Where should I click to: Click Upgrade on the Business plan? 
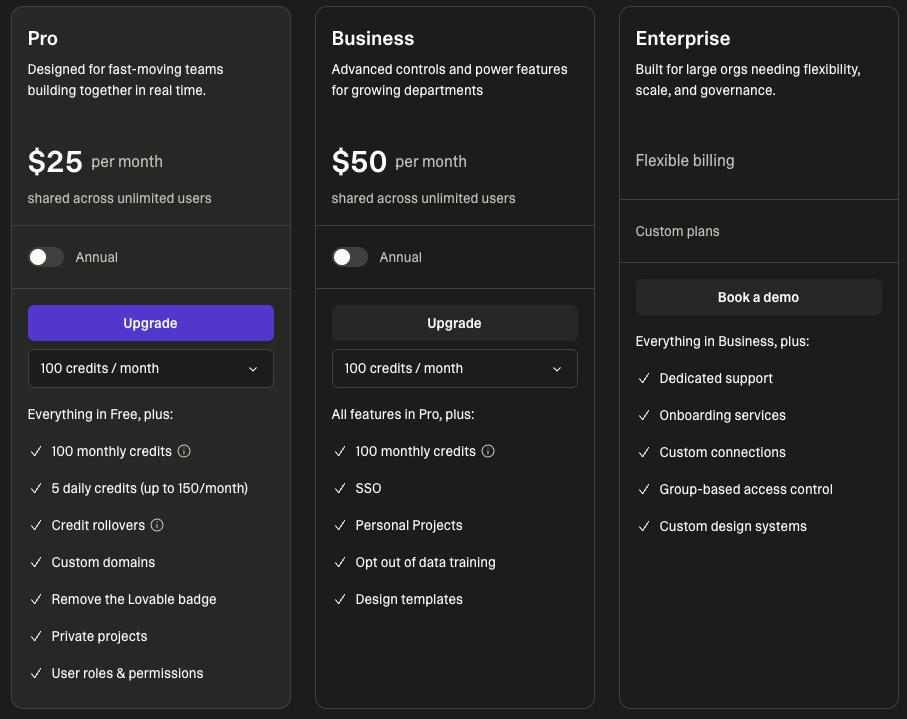(454, 323)
